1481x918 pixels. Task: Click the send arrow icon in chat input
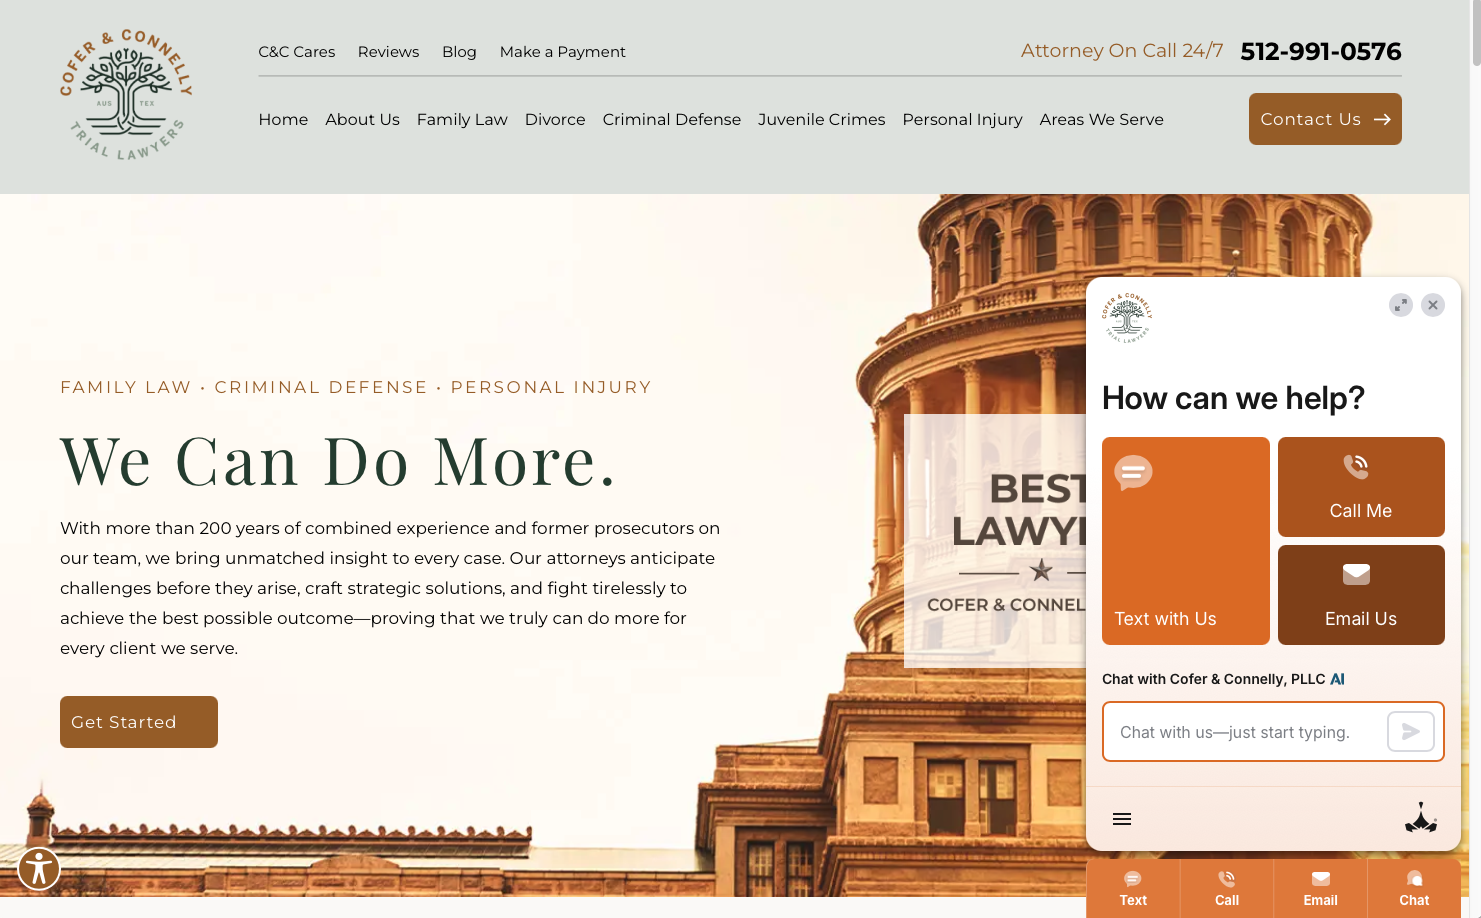pos(1410,731)
